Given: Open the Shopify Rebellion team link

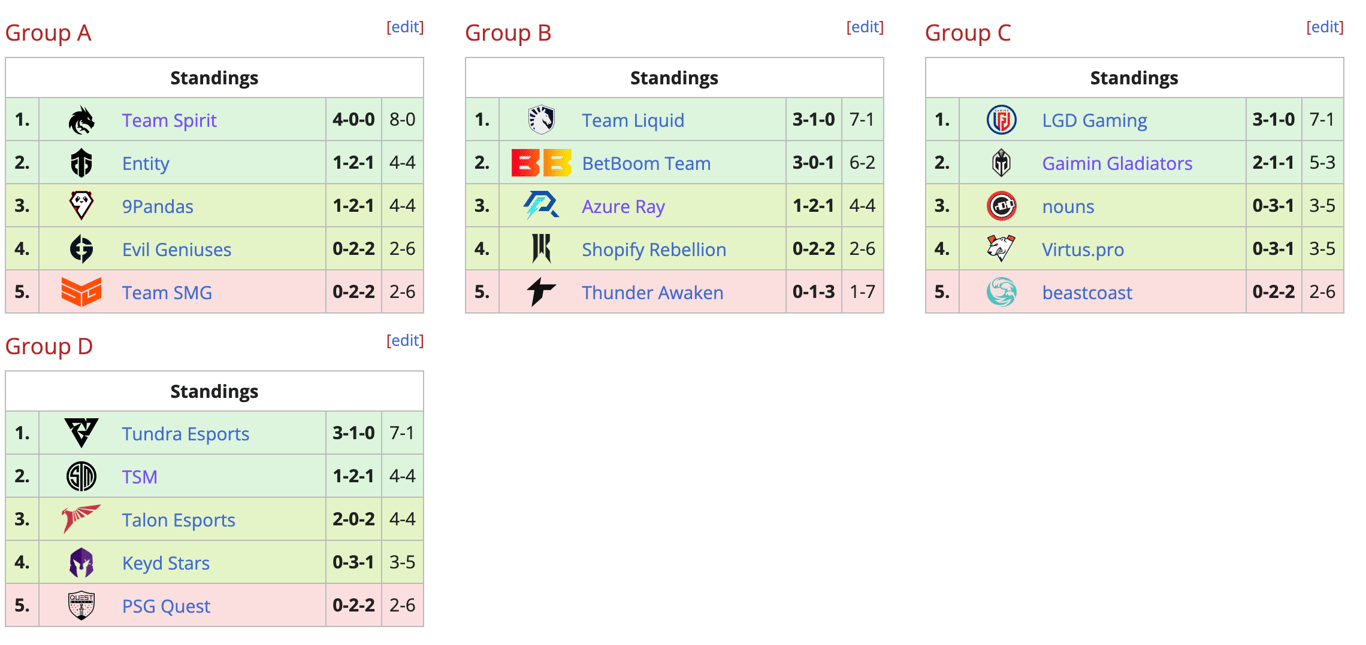Looking at the screenshot, I should [654, 249].
